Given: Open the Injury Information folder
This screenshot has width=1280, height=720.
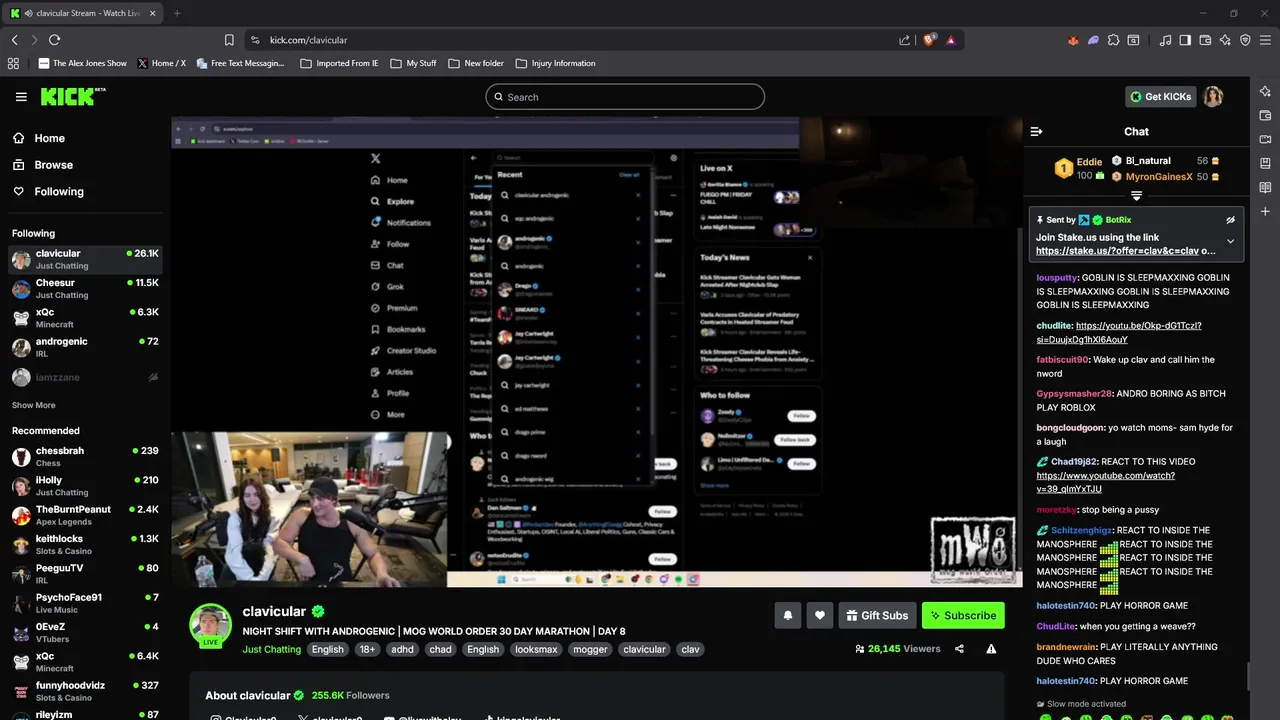Looking at the screenshot, I should (x=555, y=63).
